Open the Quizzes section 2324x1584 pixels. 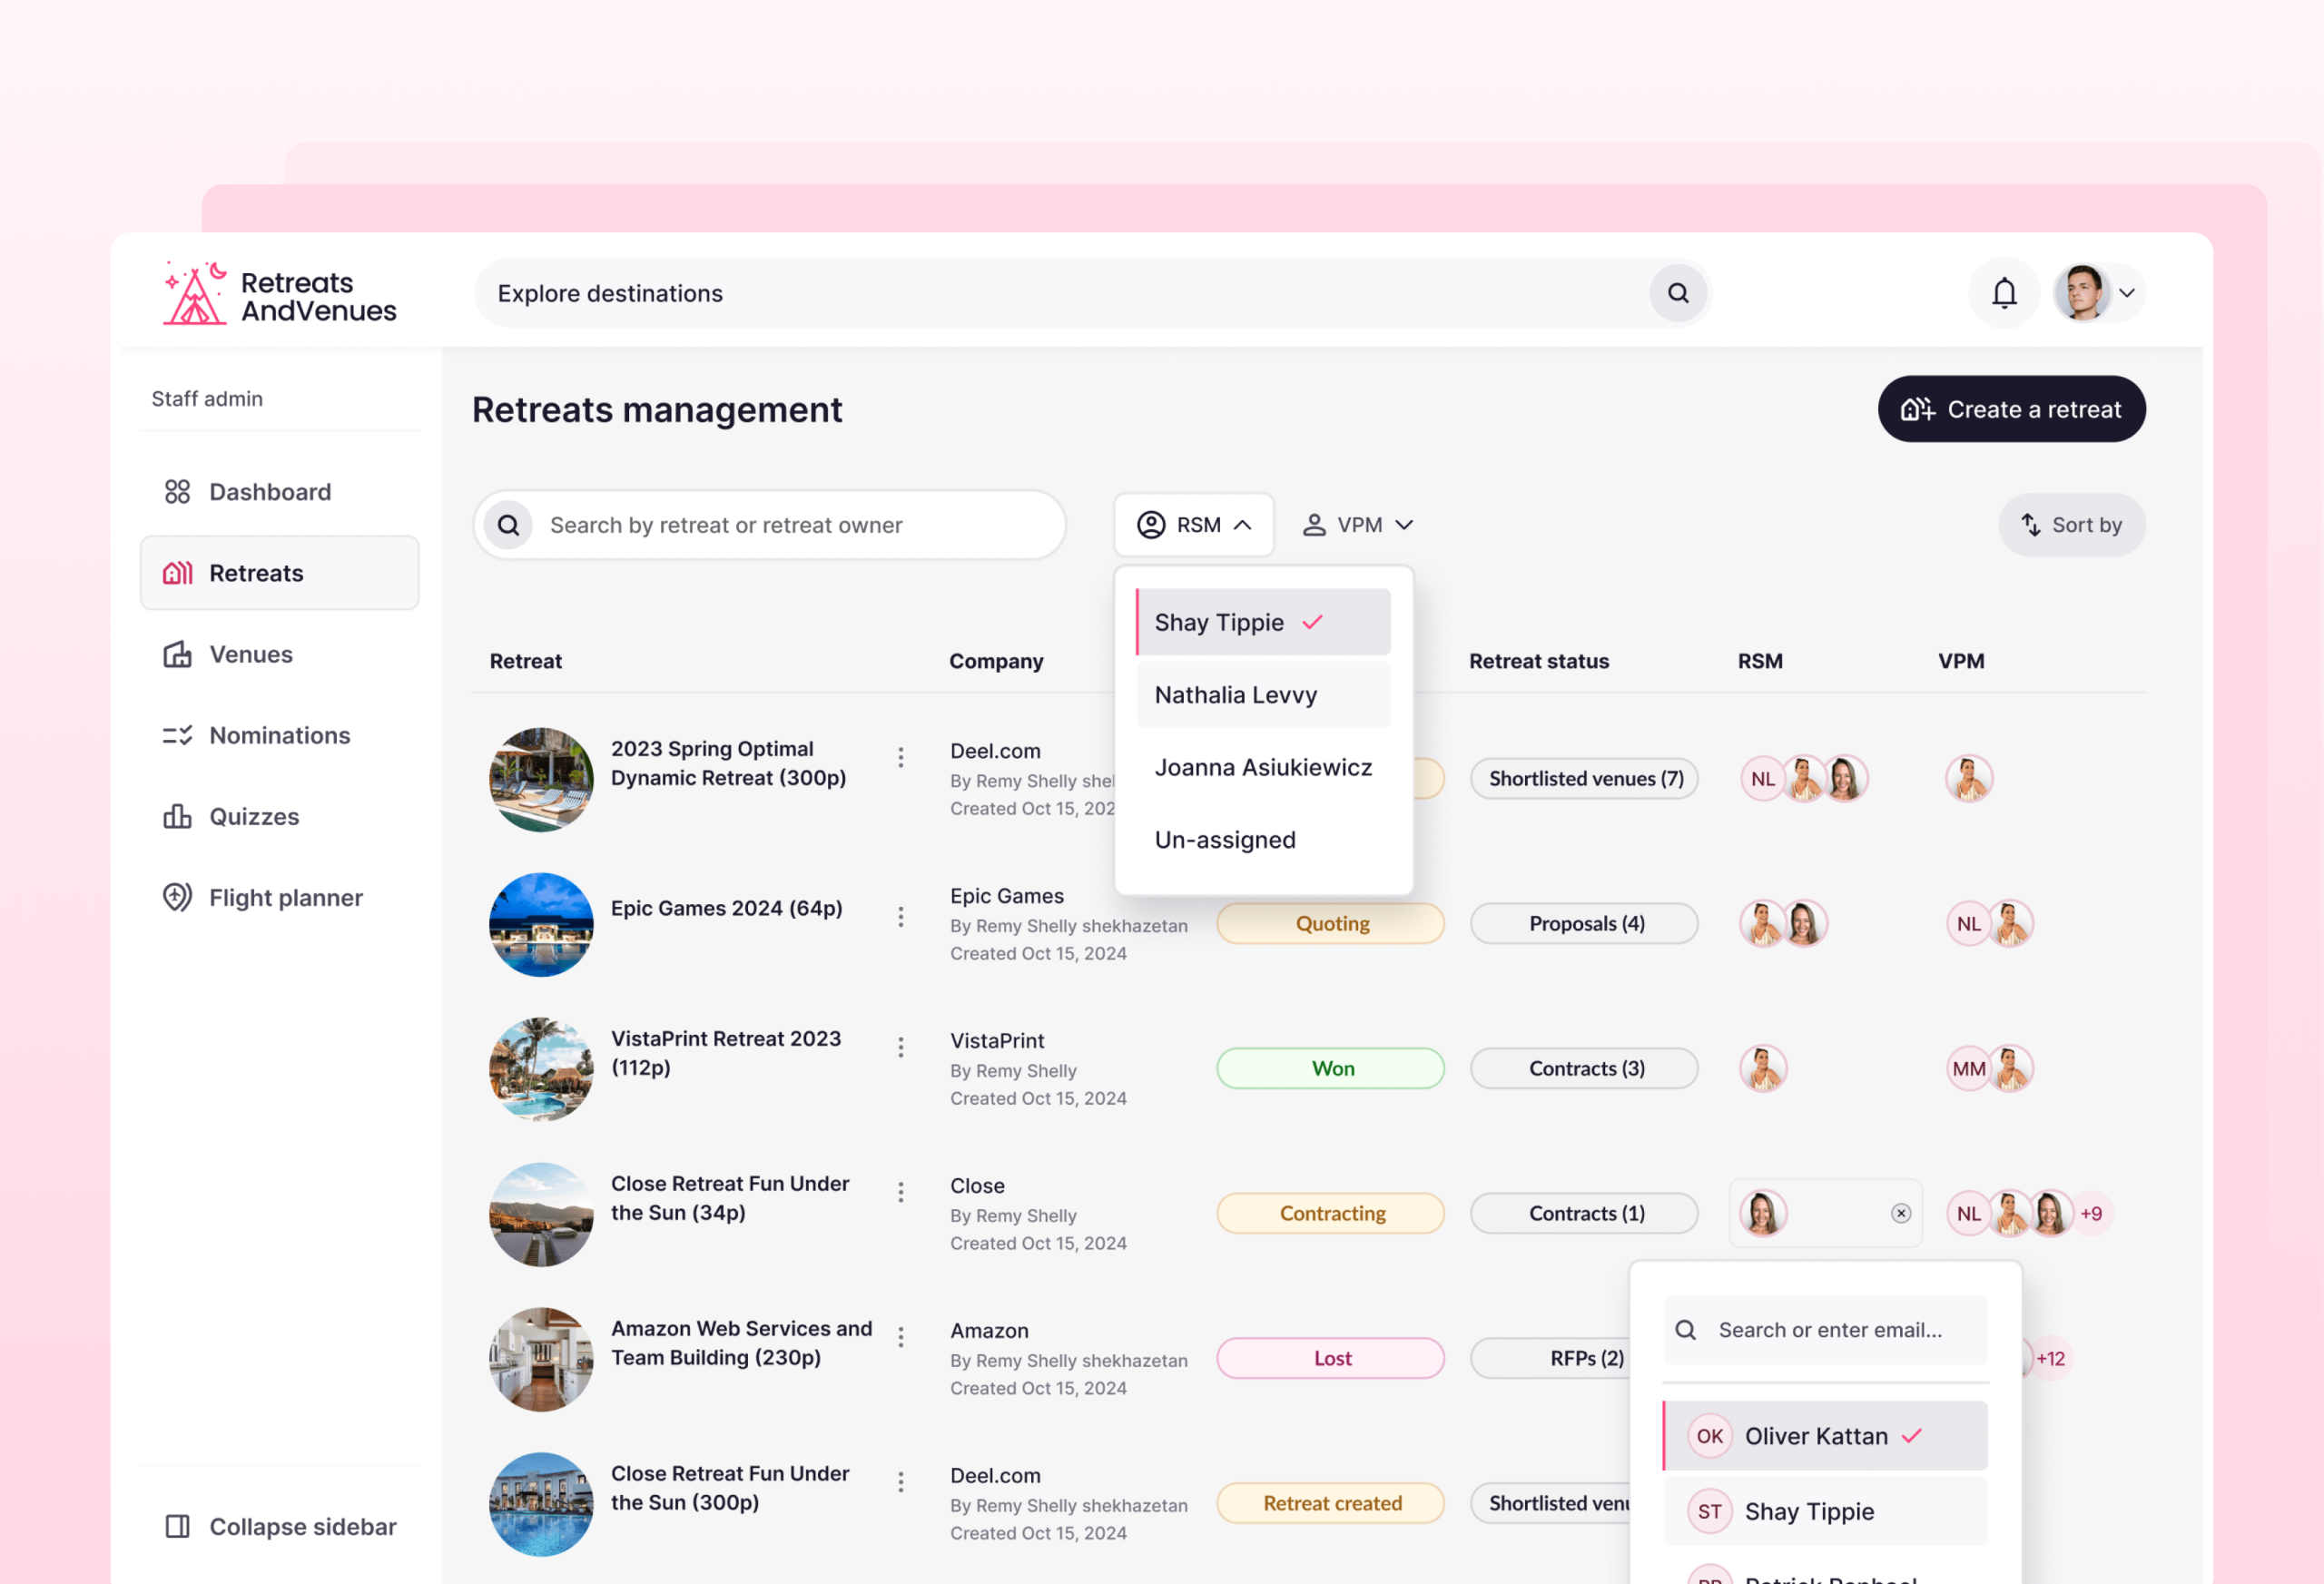(x=253, y=816)
